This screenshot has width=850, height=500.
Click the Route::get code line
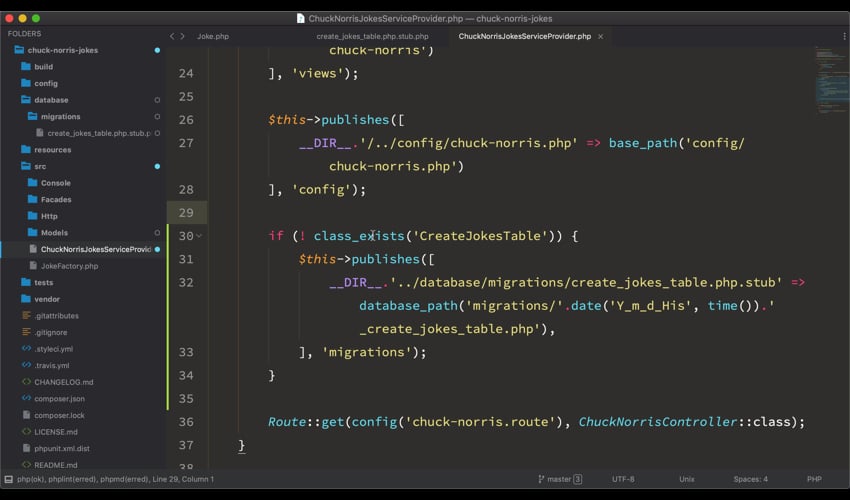[x=536, y=422]
